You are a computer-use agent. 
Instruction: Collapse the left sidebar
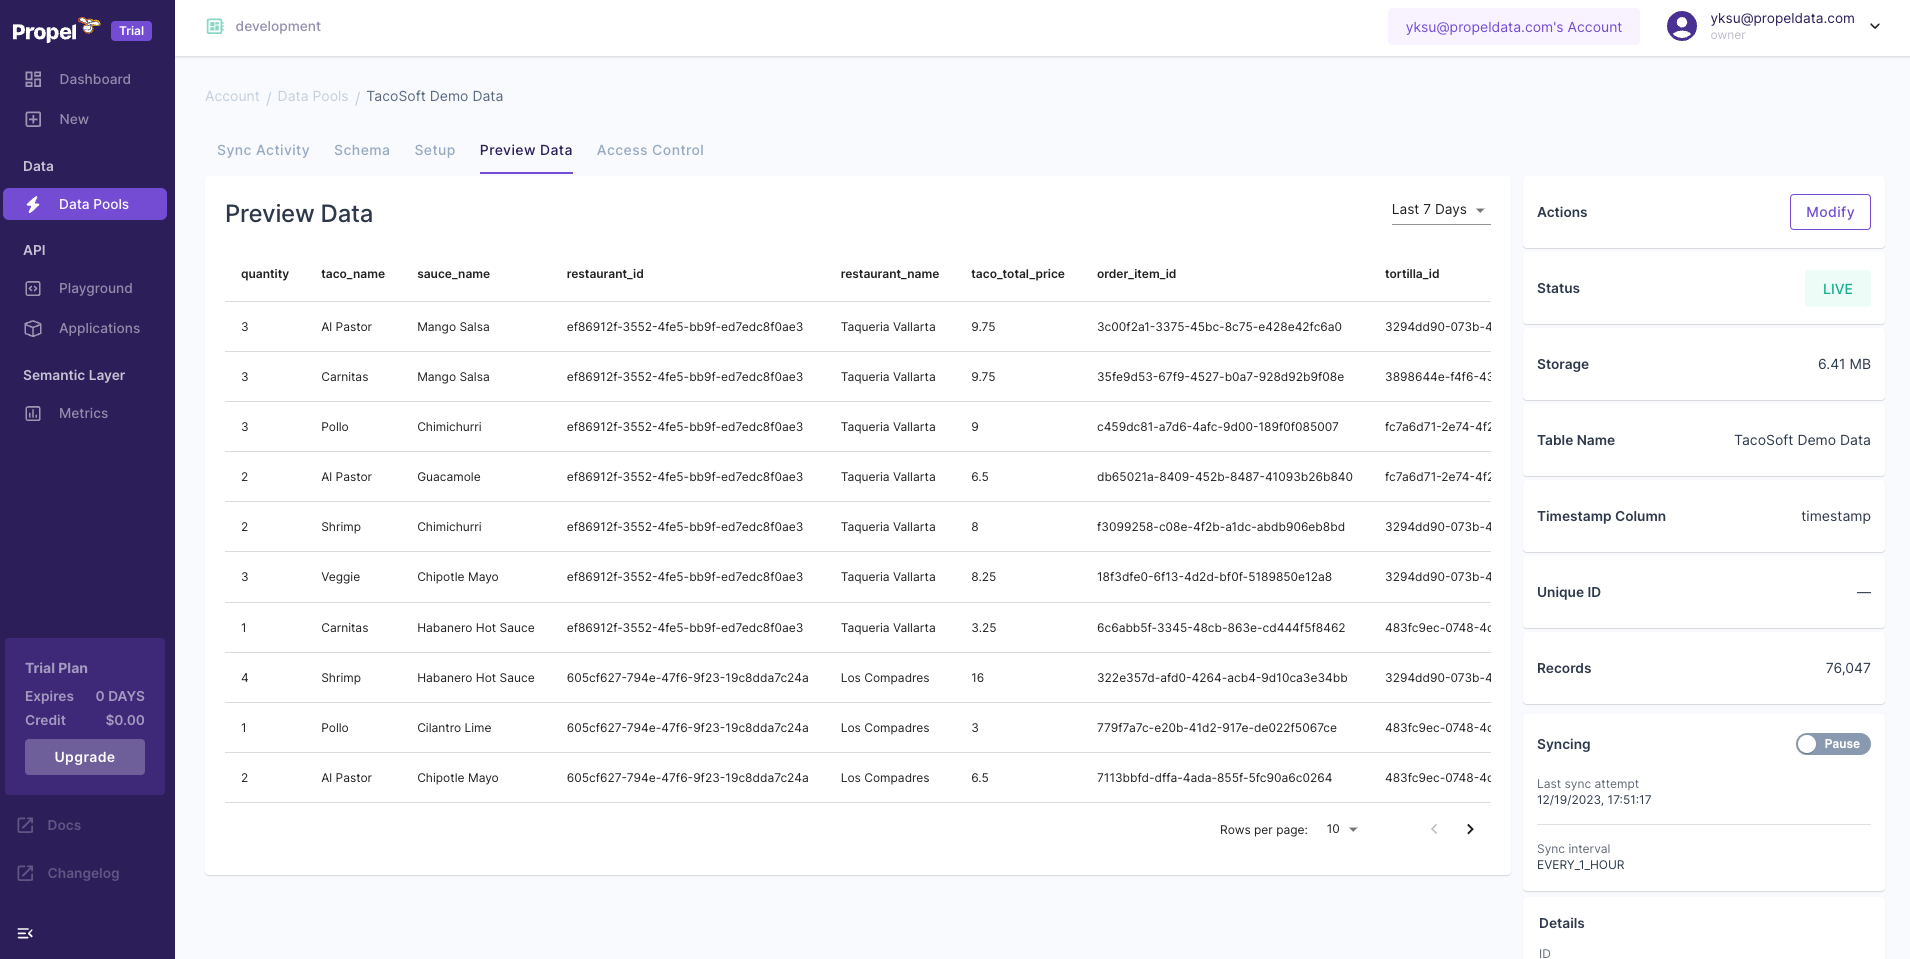[x=25, y=933]
